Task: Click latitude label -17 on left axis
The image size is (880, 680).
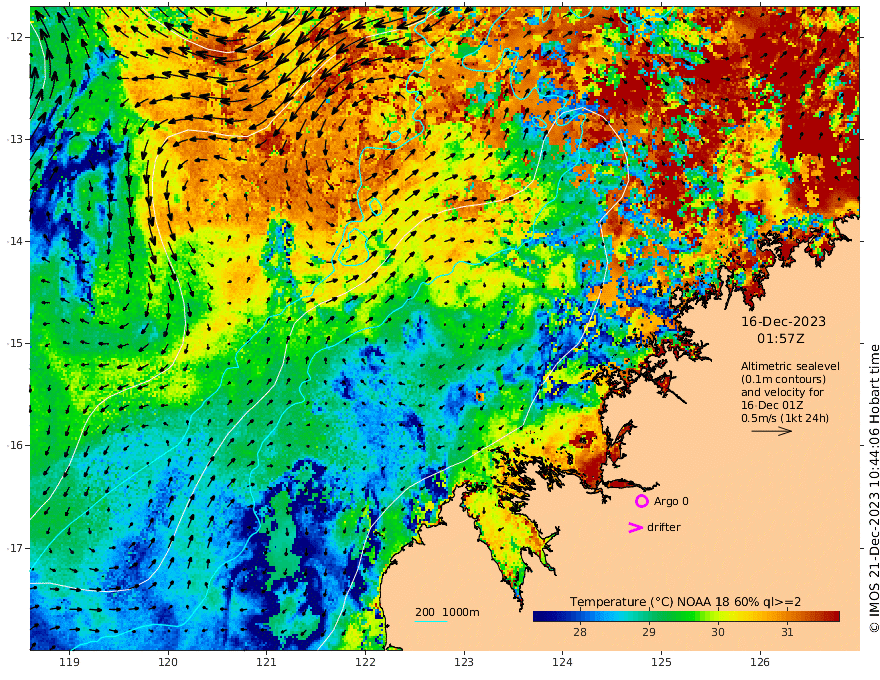Action: pyautogui.click(x=15, y=548)
